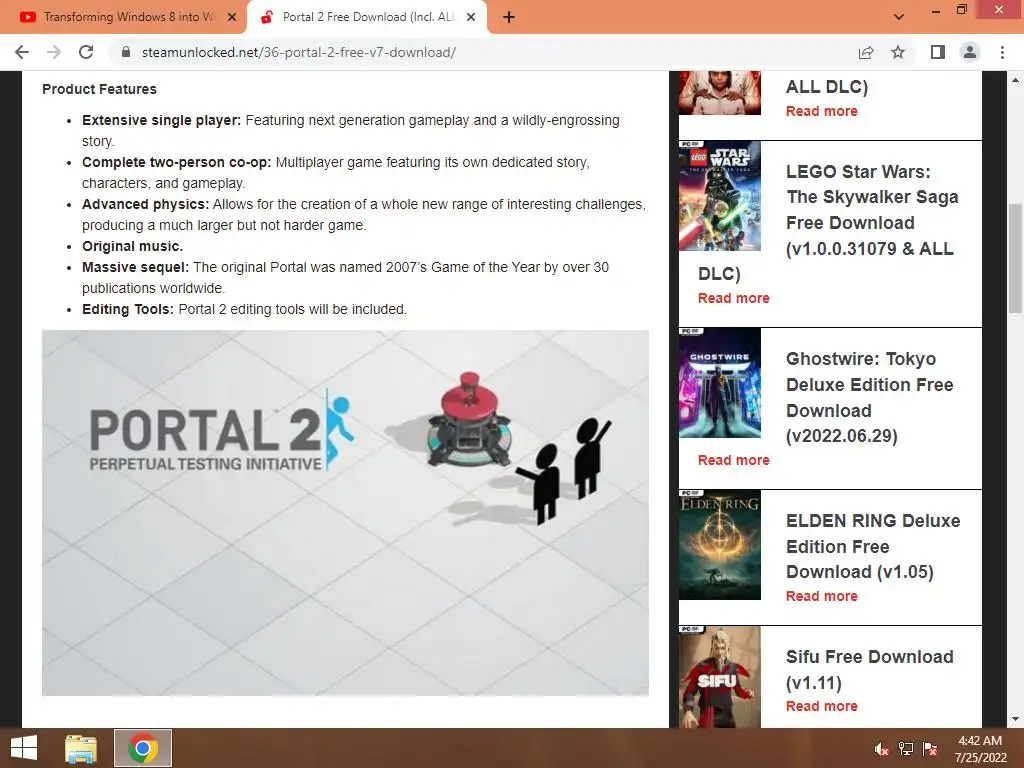1024x768 pixels.
Task: Share this page icon
Action: click(866, 52)
